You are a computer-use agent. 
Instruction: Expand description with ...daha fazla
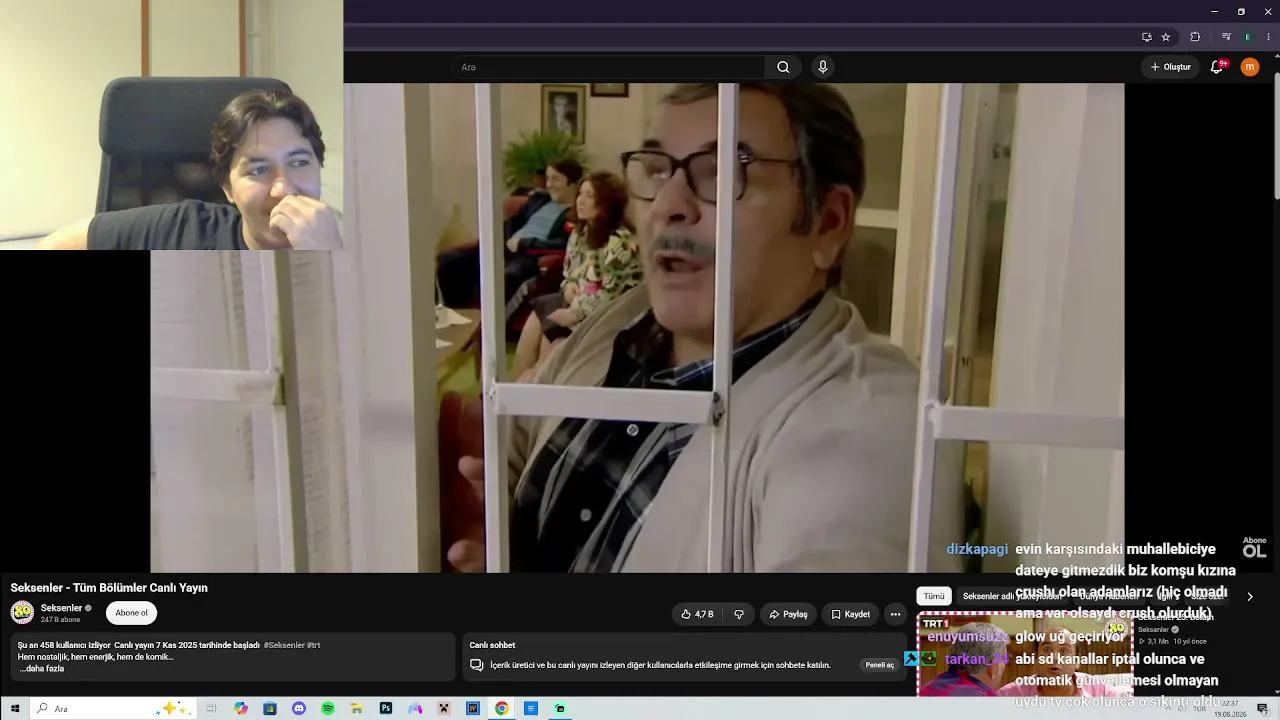pyautogui.click(x=42, y=669)
